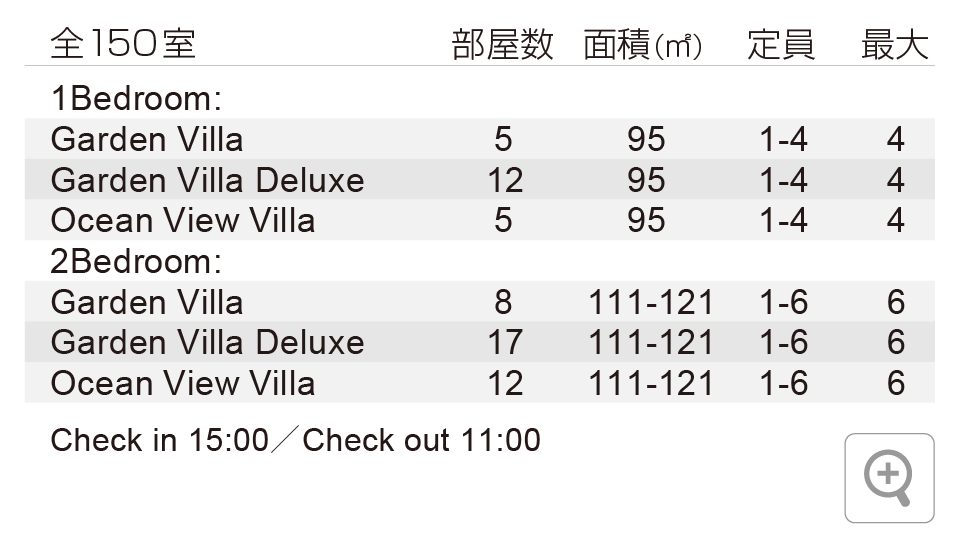Click room count 8 for 2Bedroom Garden Villa

503,302
